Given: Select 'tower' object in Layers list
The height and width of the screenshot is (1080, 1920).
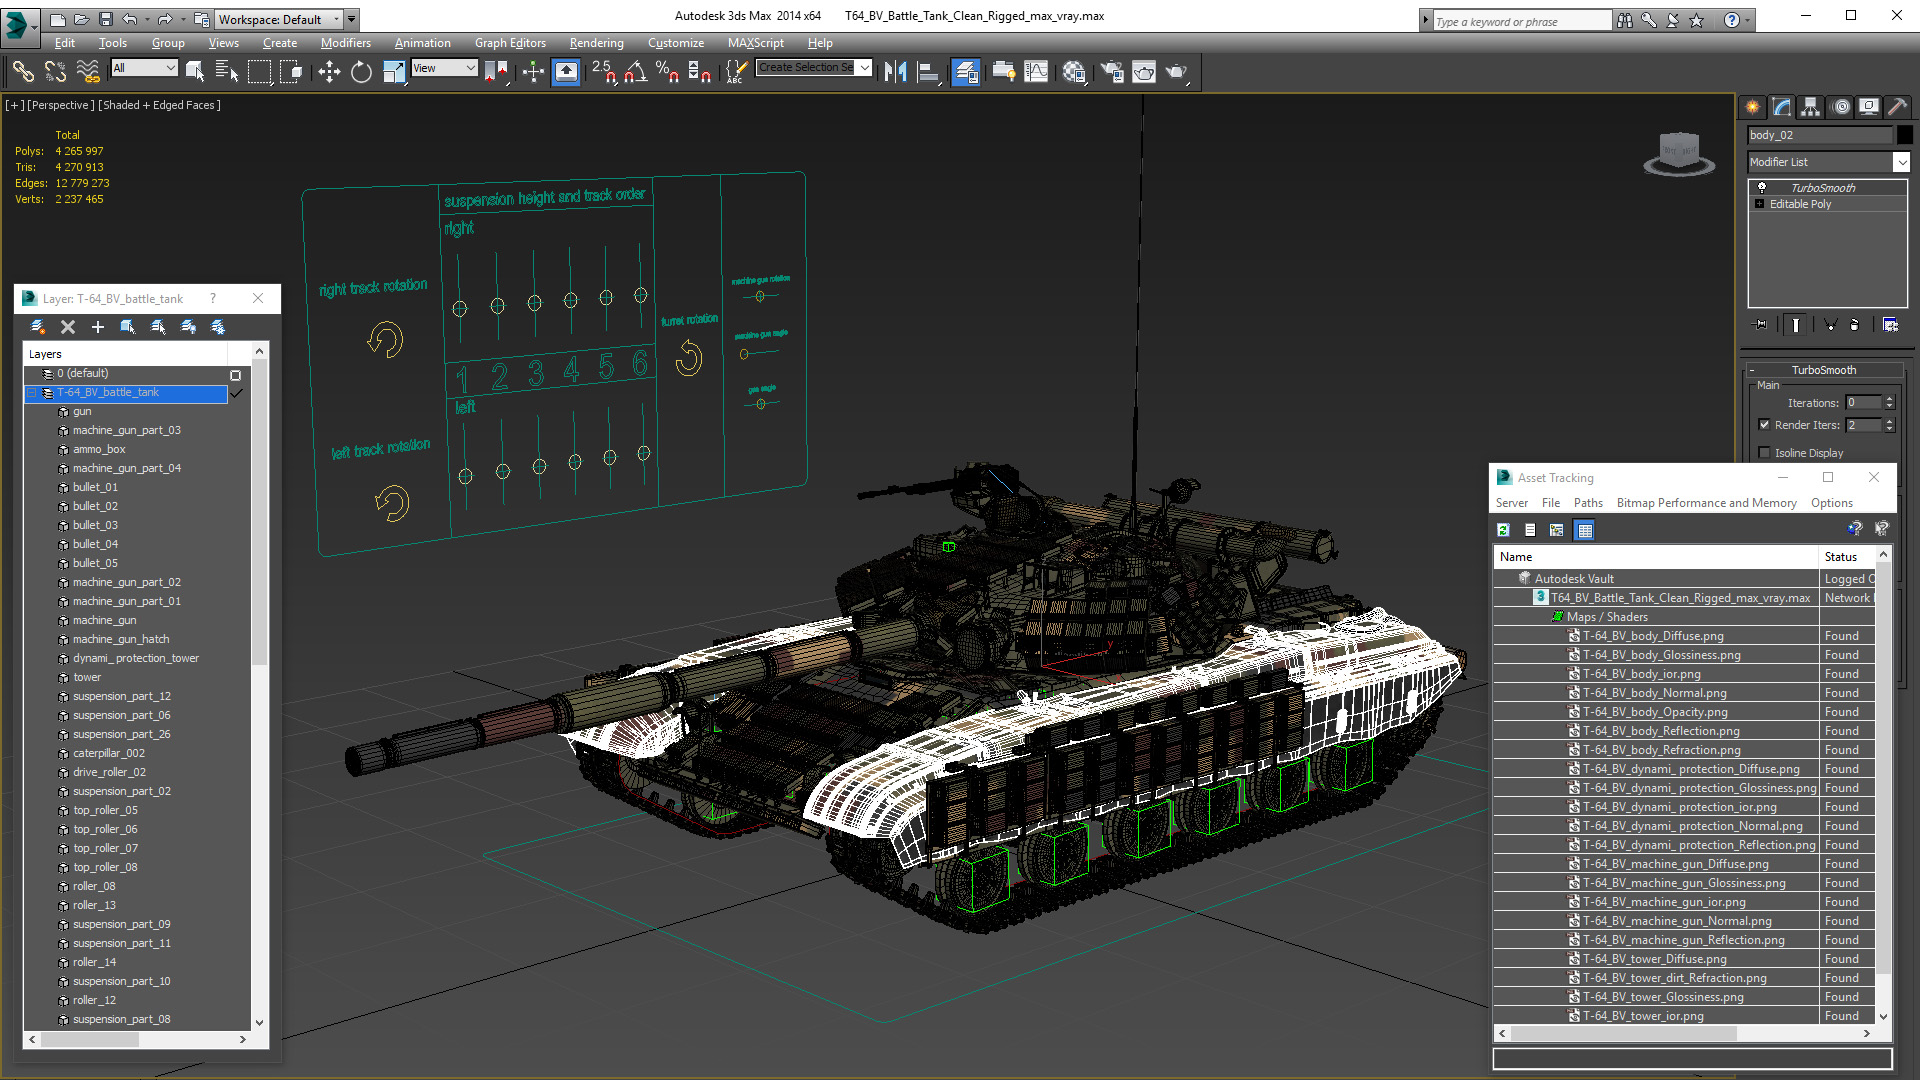Looking at the screenshot, I should (87, 677).
